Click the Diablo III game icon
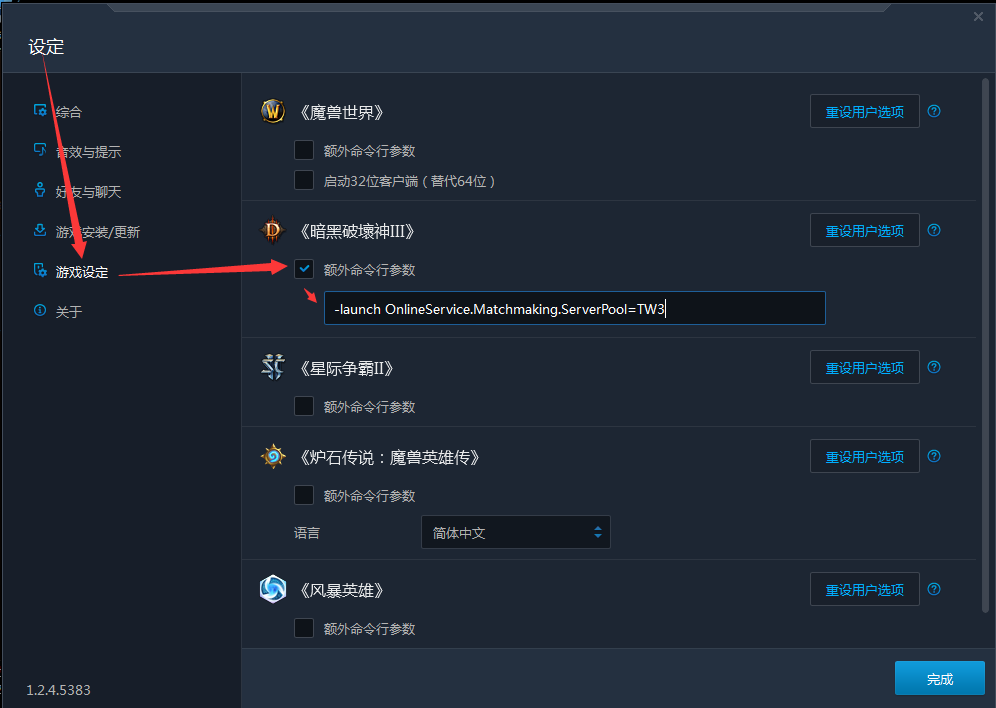The width and height of the screenshot is (996, 708). click(273, 230)
